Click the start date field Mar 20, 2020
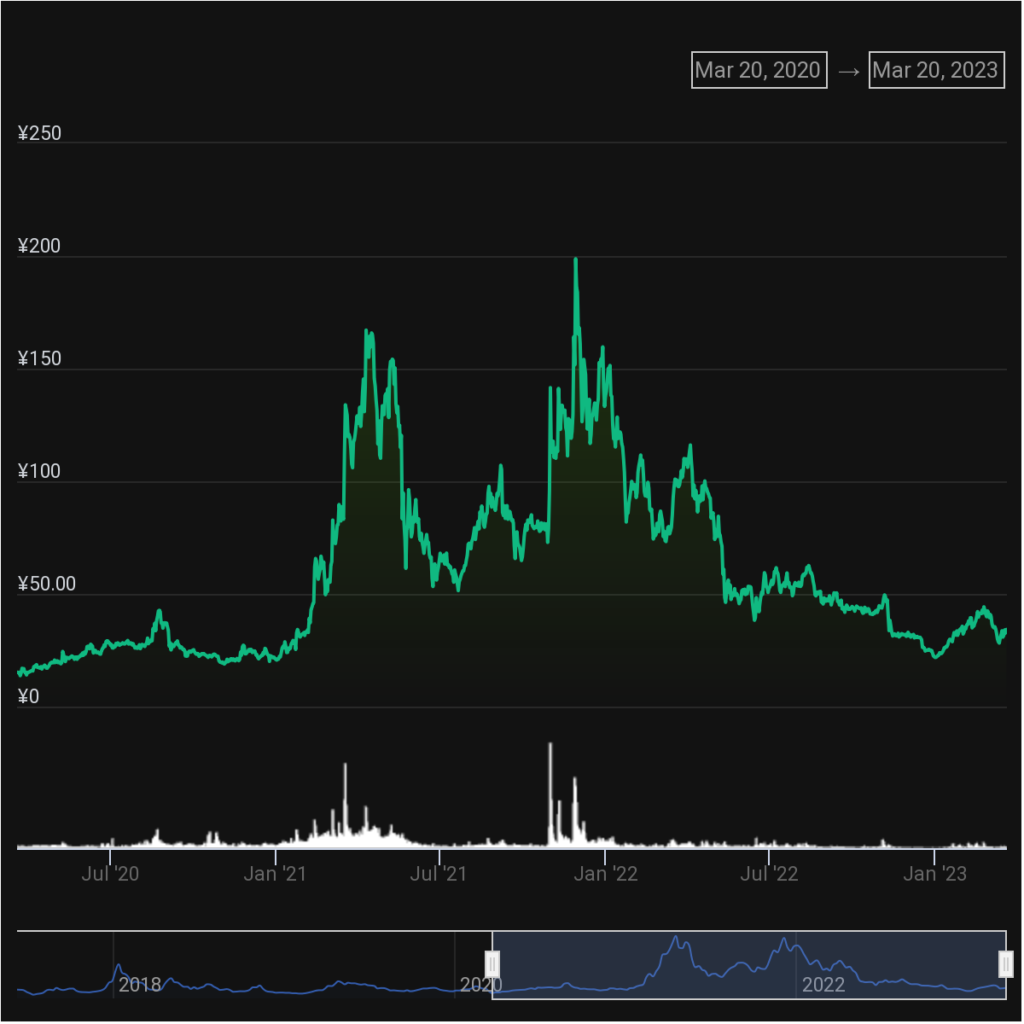 760,70
